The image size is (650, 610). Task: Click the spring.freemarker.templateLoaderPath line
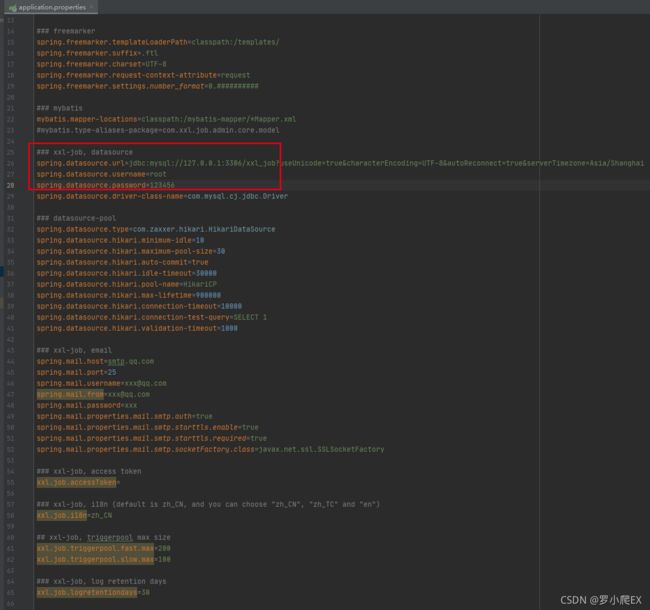(158, 42)
